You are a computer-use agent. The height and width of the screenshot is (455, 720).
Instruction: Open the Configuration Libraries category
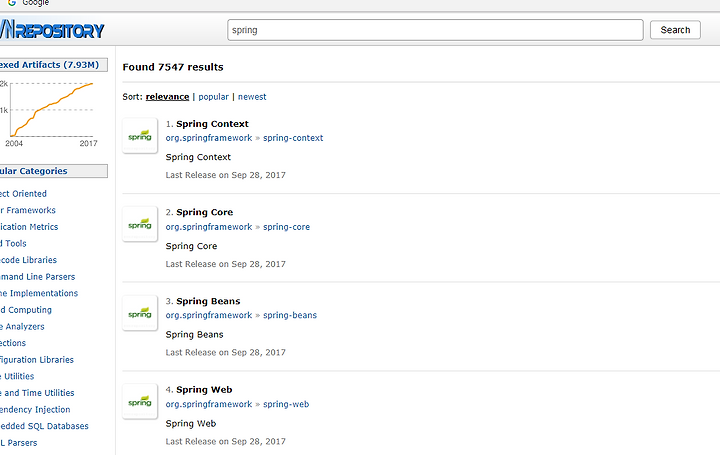coord(37,360)
